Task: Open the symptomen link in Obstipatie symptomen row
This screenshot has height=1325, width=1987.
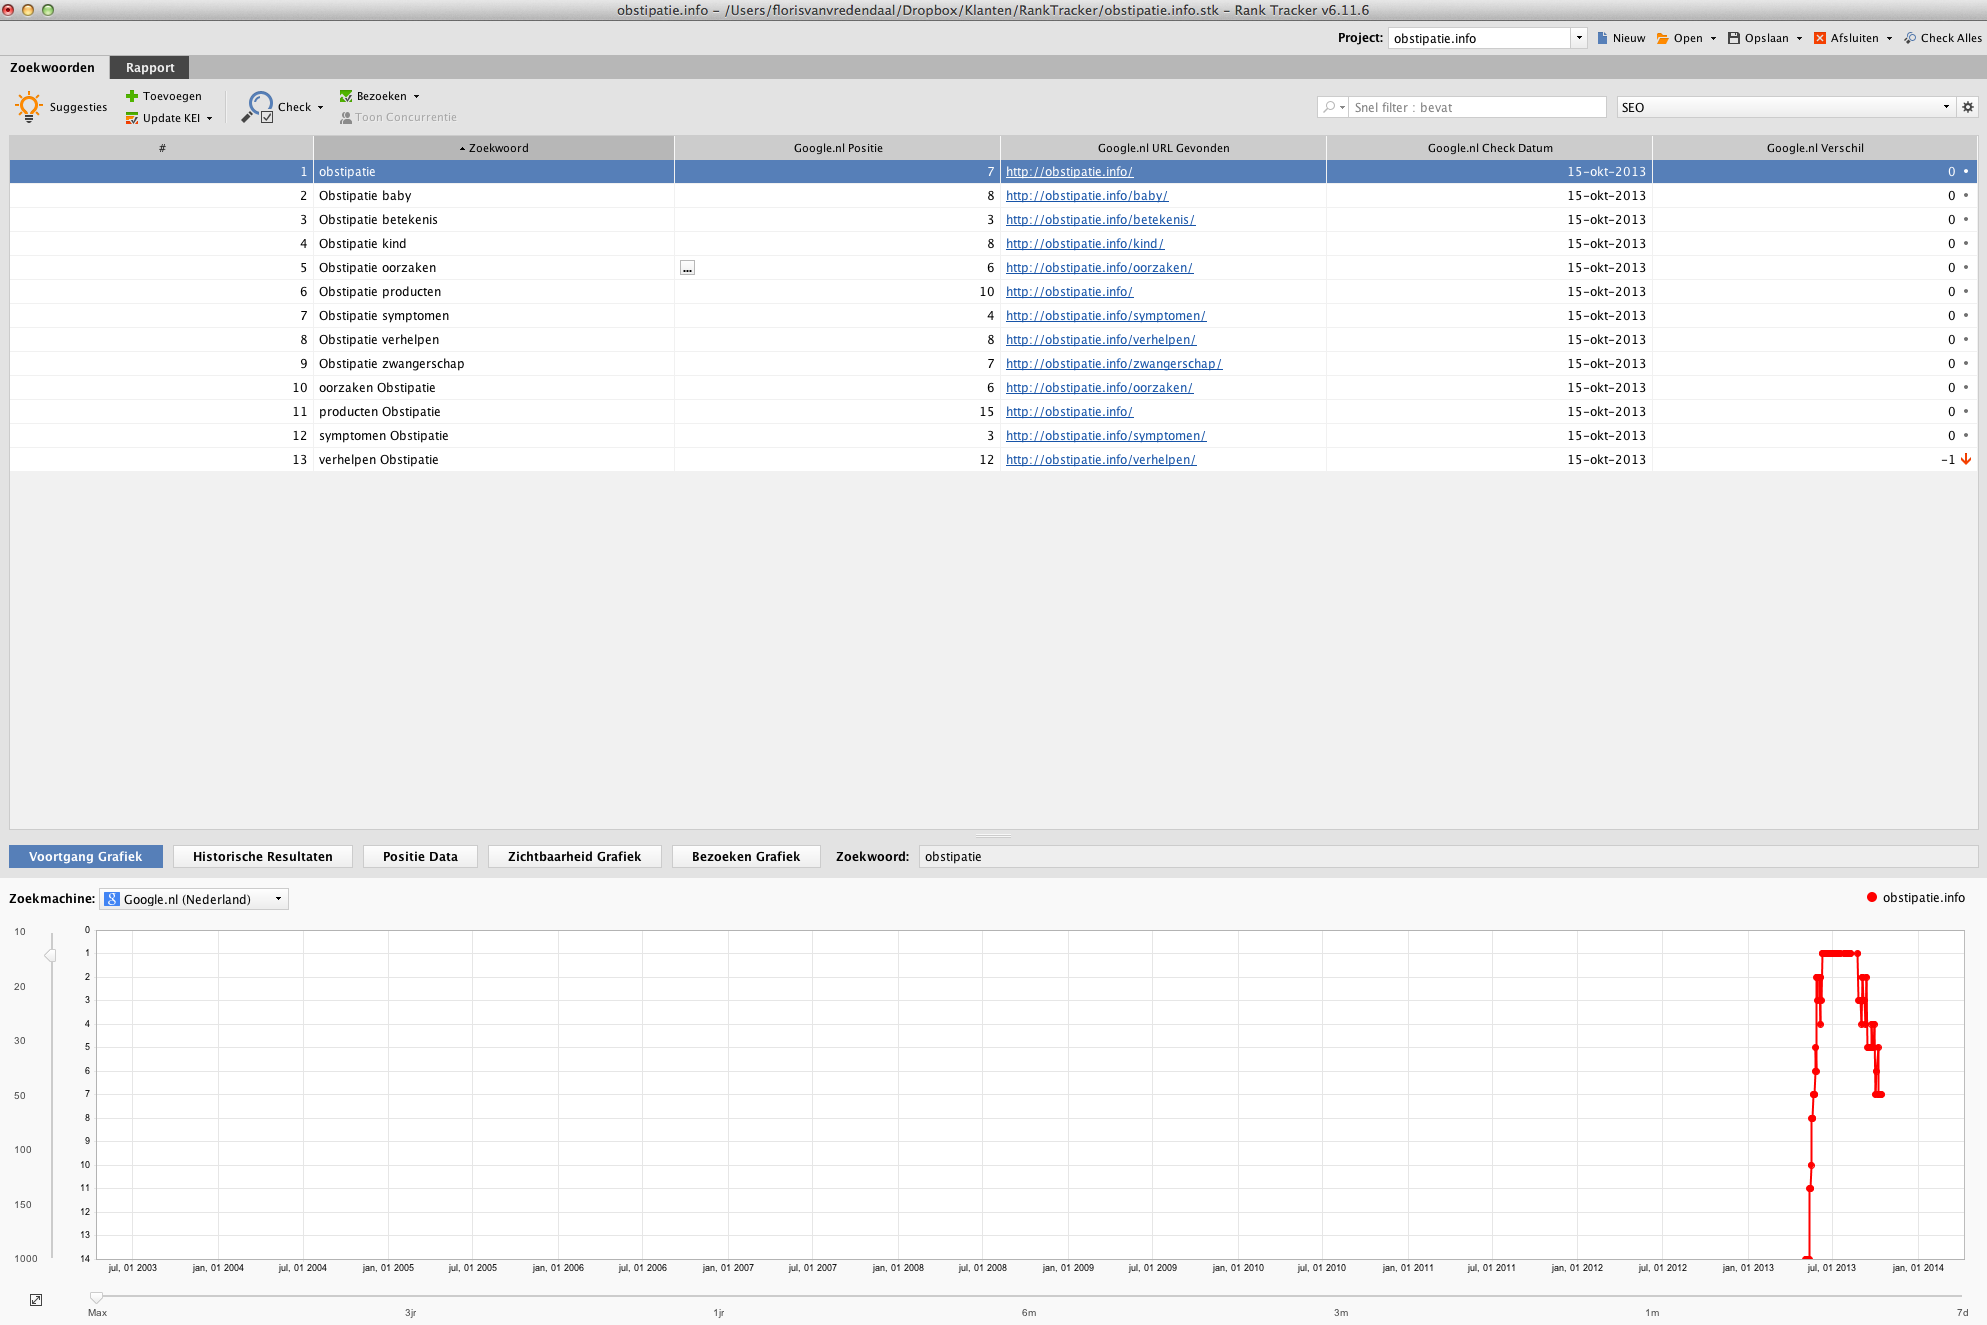Action: [x=1105, y=316]
